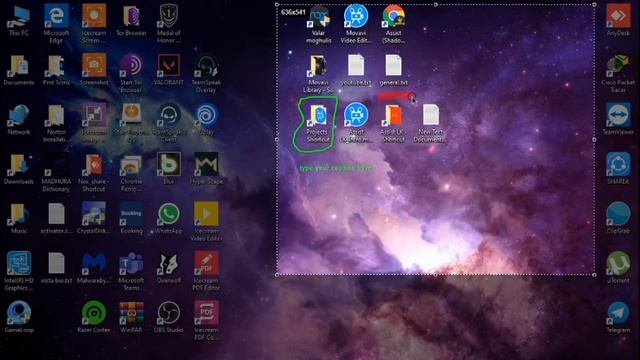Launch Icecream Video Editor shortcut
Viewport: 640px width, 360px height.
click(206, 222)
